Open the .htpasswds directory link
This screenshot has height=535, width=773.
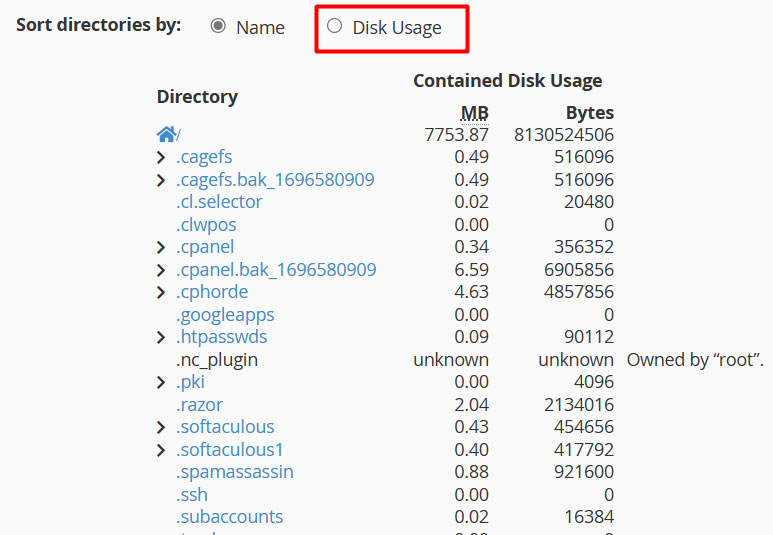[221, 337]
